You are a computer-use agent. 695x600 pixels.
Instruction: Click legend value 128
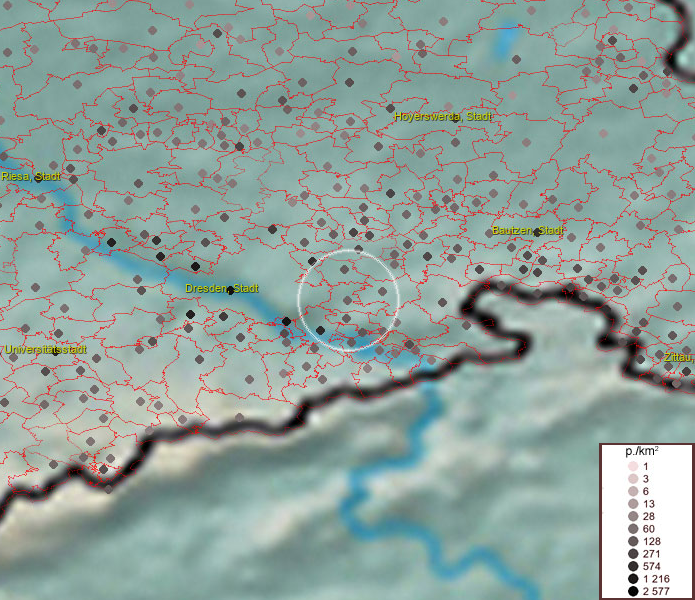point(652,541)
